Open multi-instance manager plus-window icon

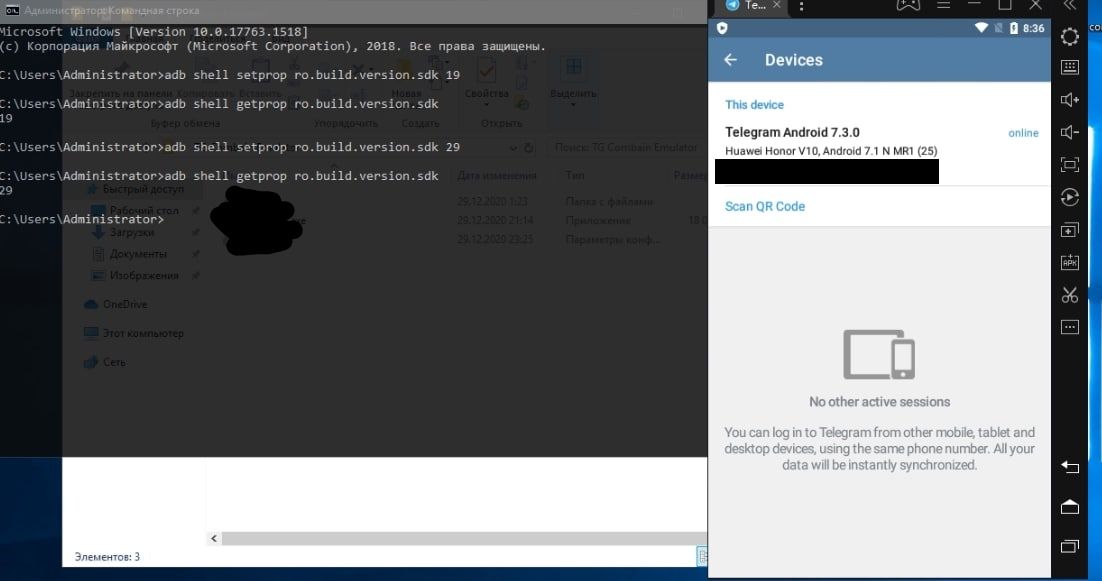point(1070,230)
